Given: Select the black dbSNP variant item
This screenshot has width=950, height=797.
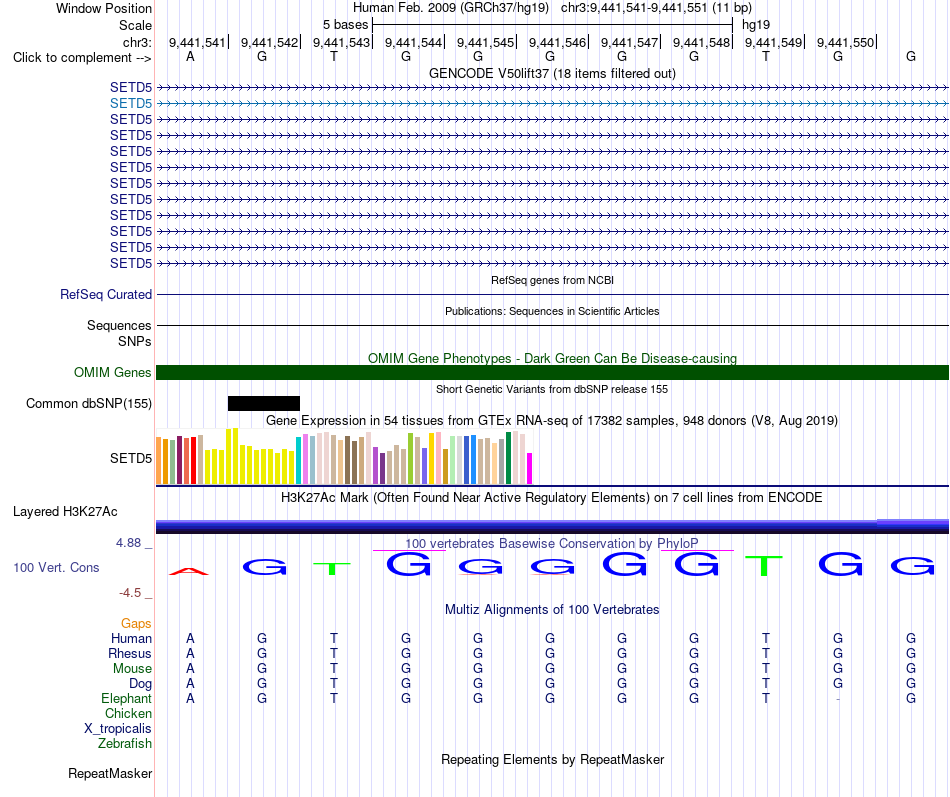Looking at the screenshot, I should [264, 404].
